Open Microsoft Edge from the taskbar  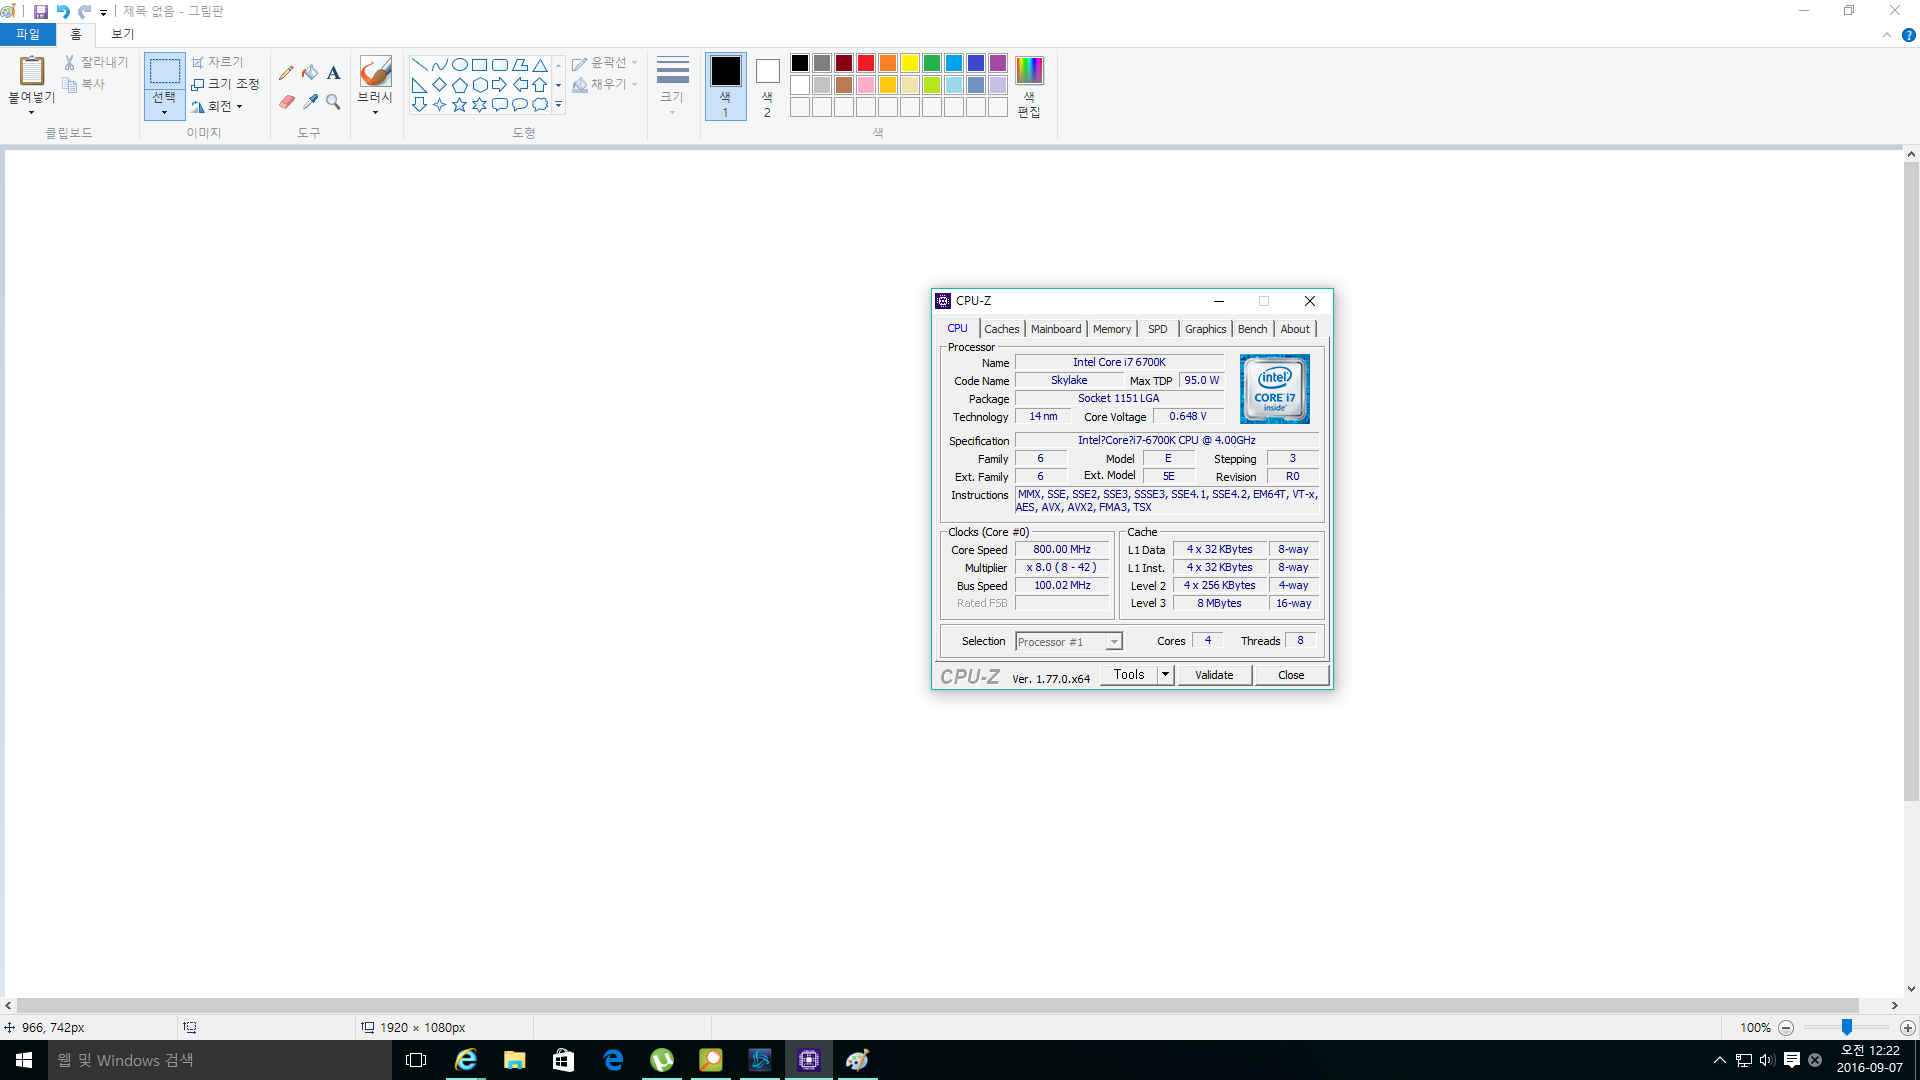tap(613, 1060)
